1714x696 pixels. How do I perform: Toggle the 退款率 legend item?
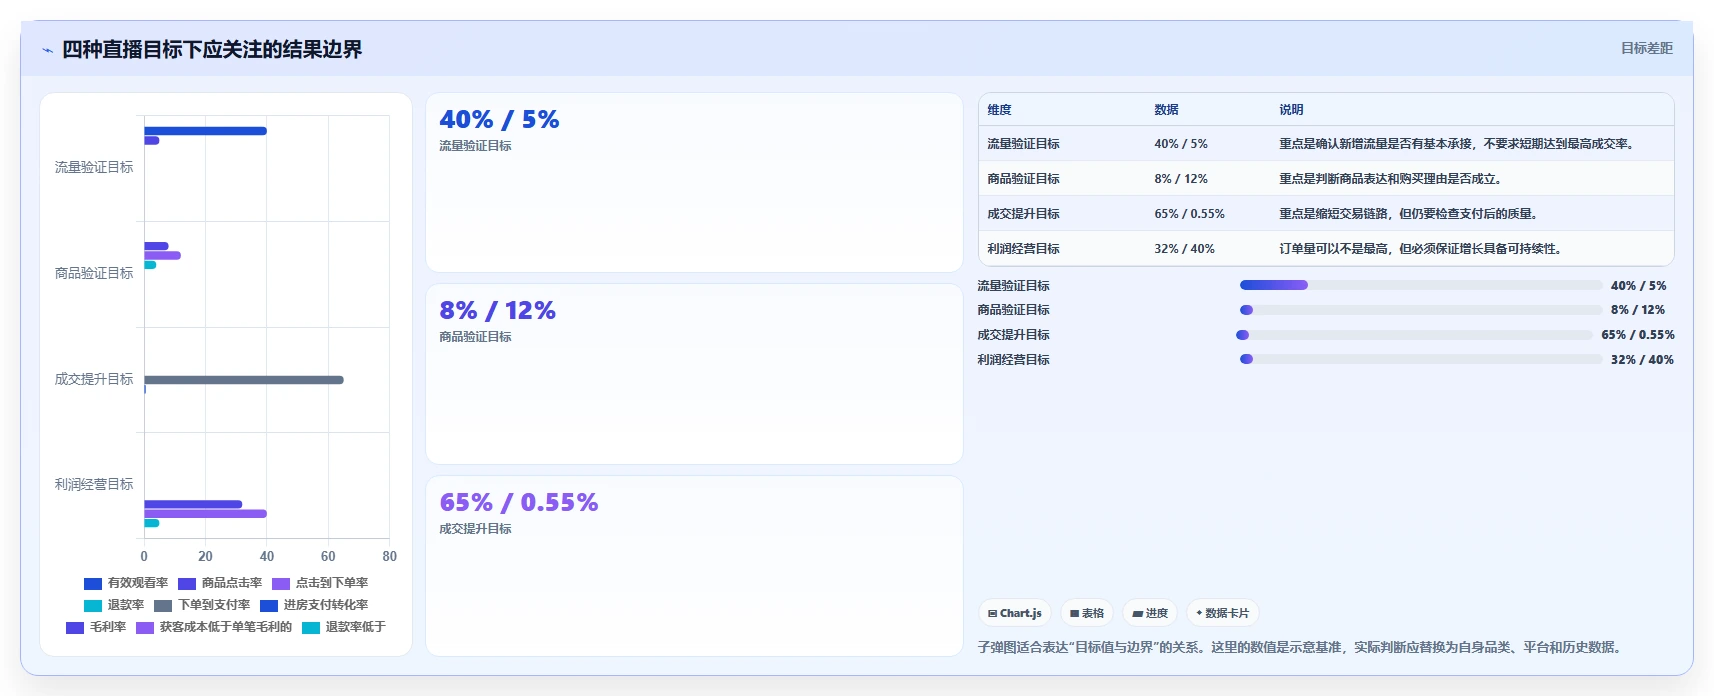(x=114, y=605)
